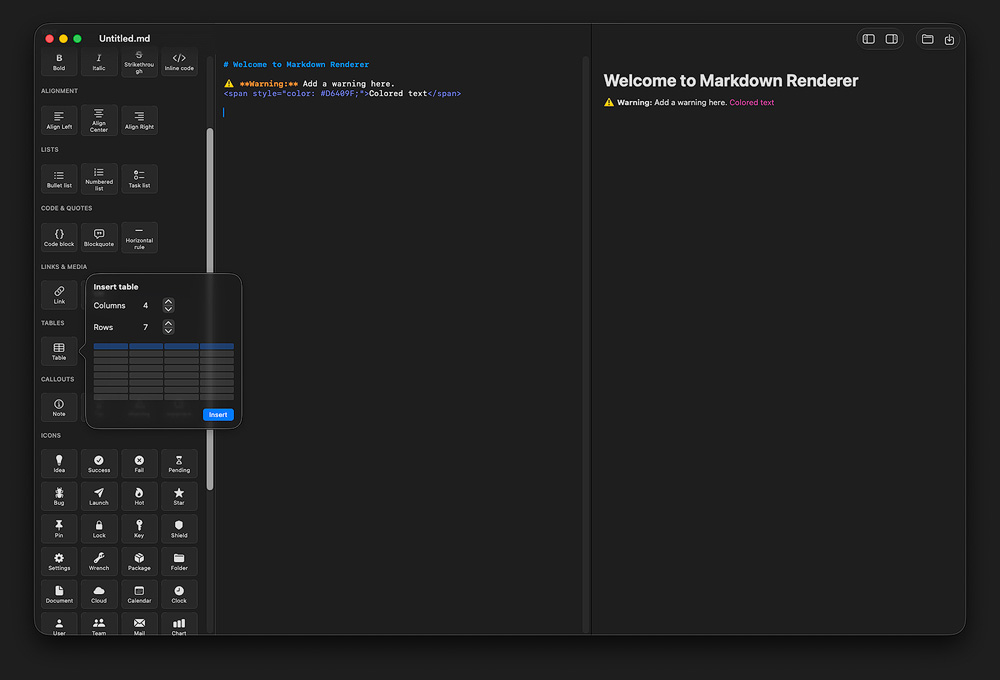
Task: Insert the Wrench icon
Action: [x=99, y=561]
